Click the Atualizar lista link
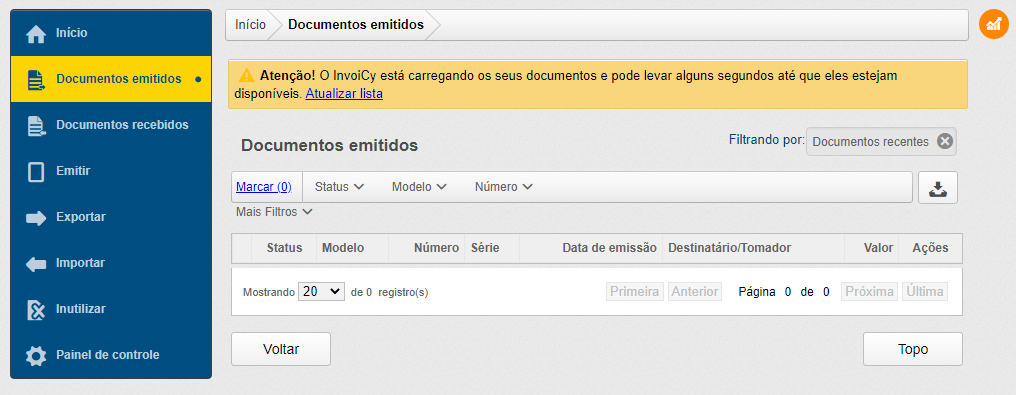 coord(344,93)
